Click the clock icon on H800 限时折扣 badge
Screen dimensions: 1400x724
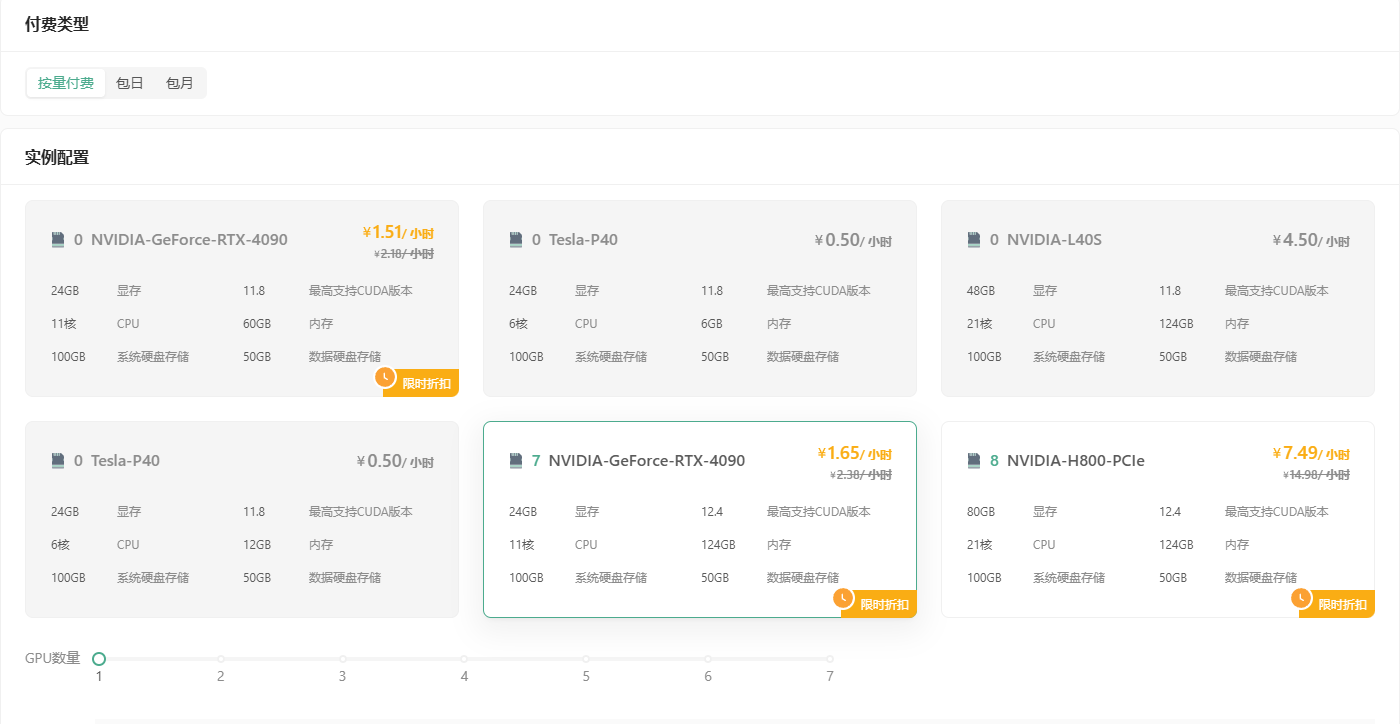(1301, 598)
